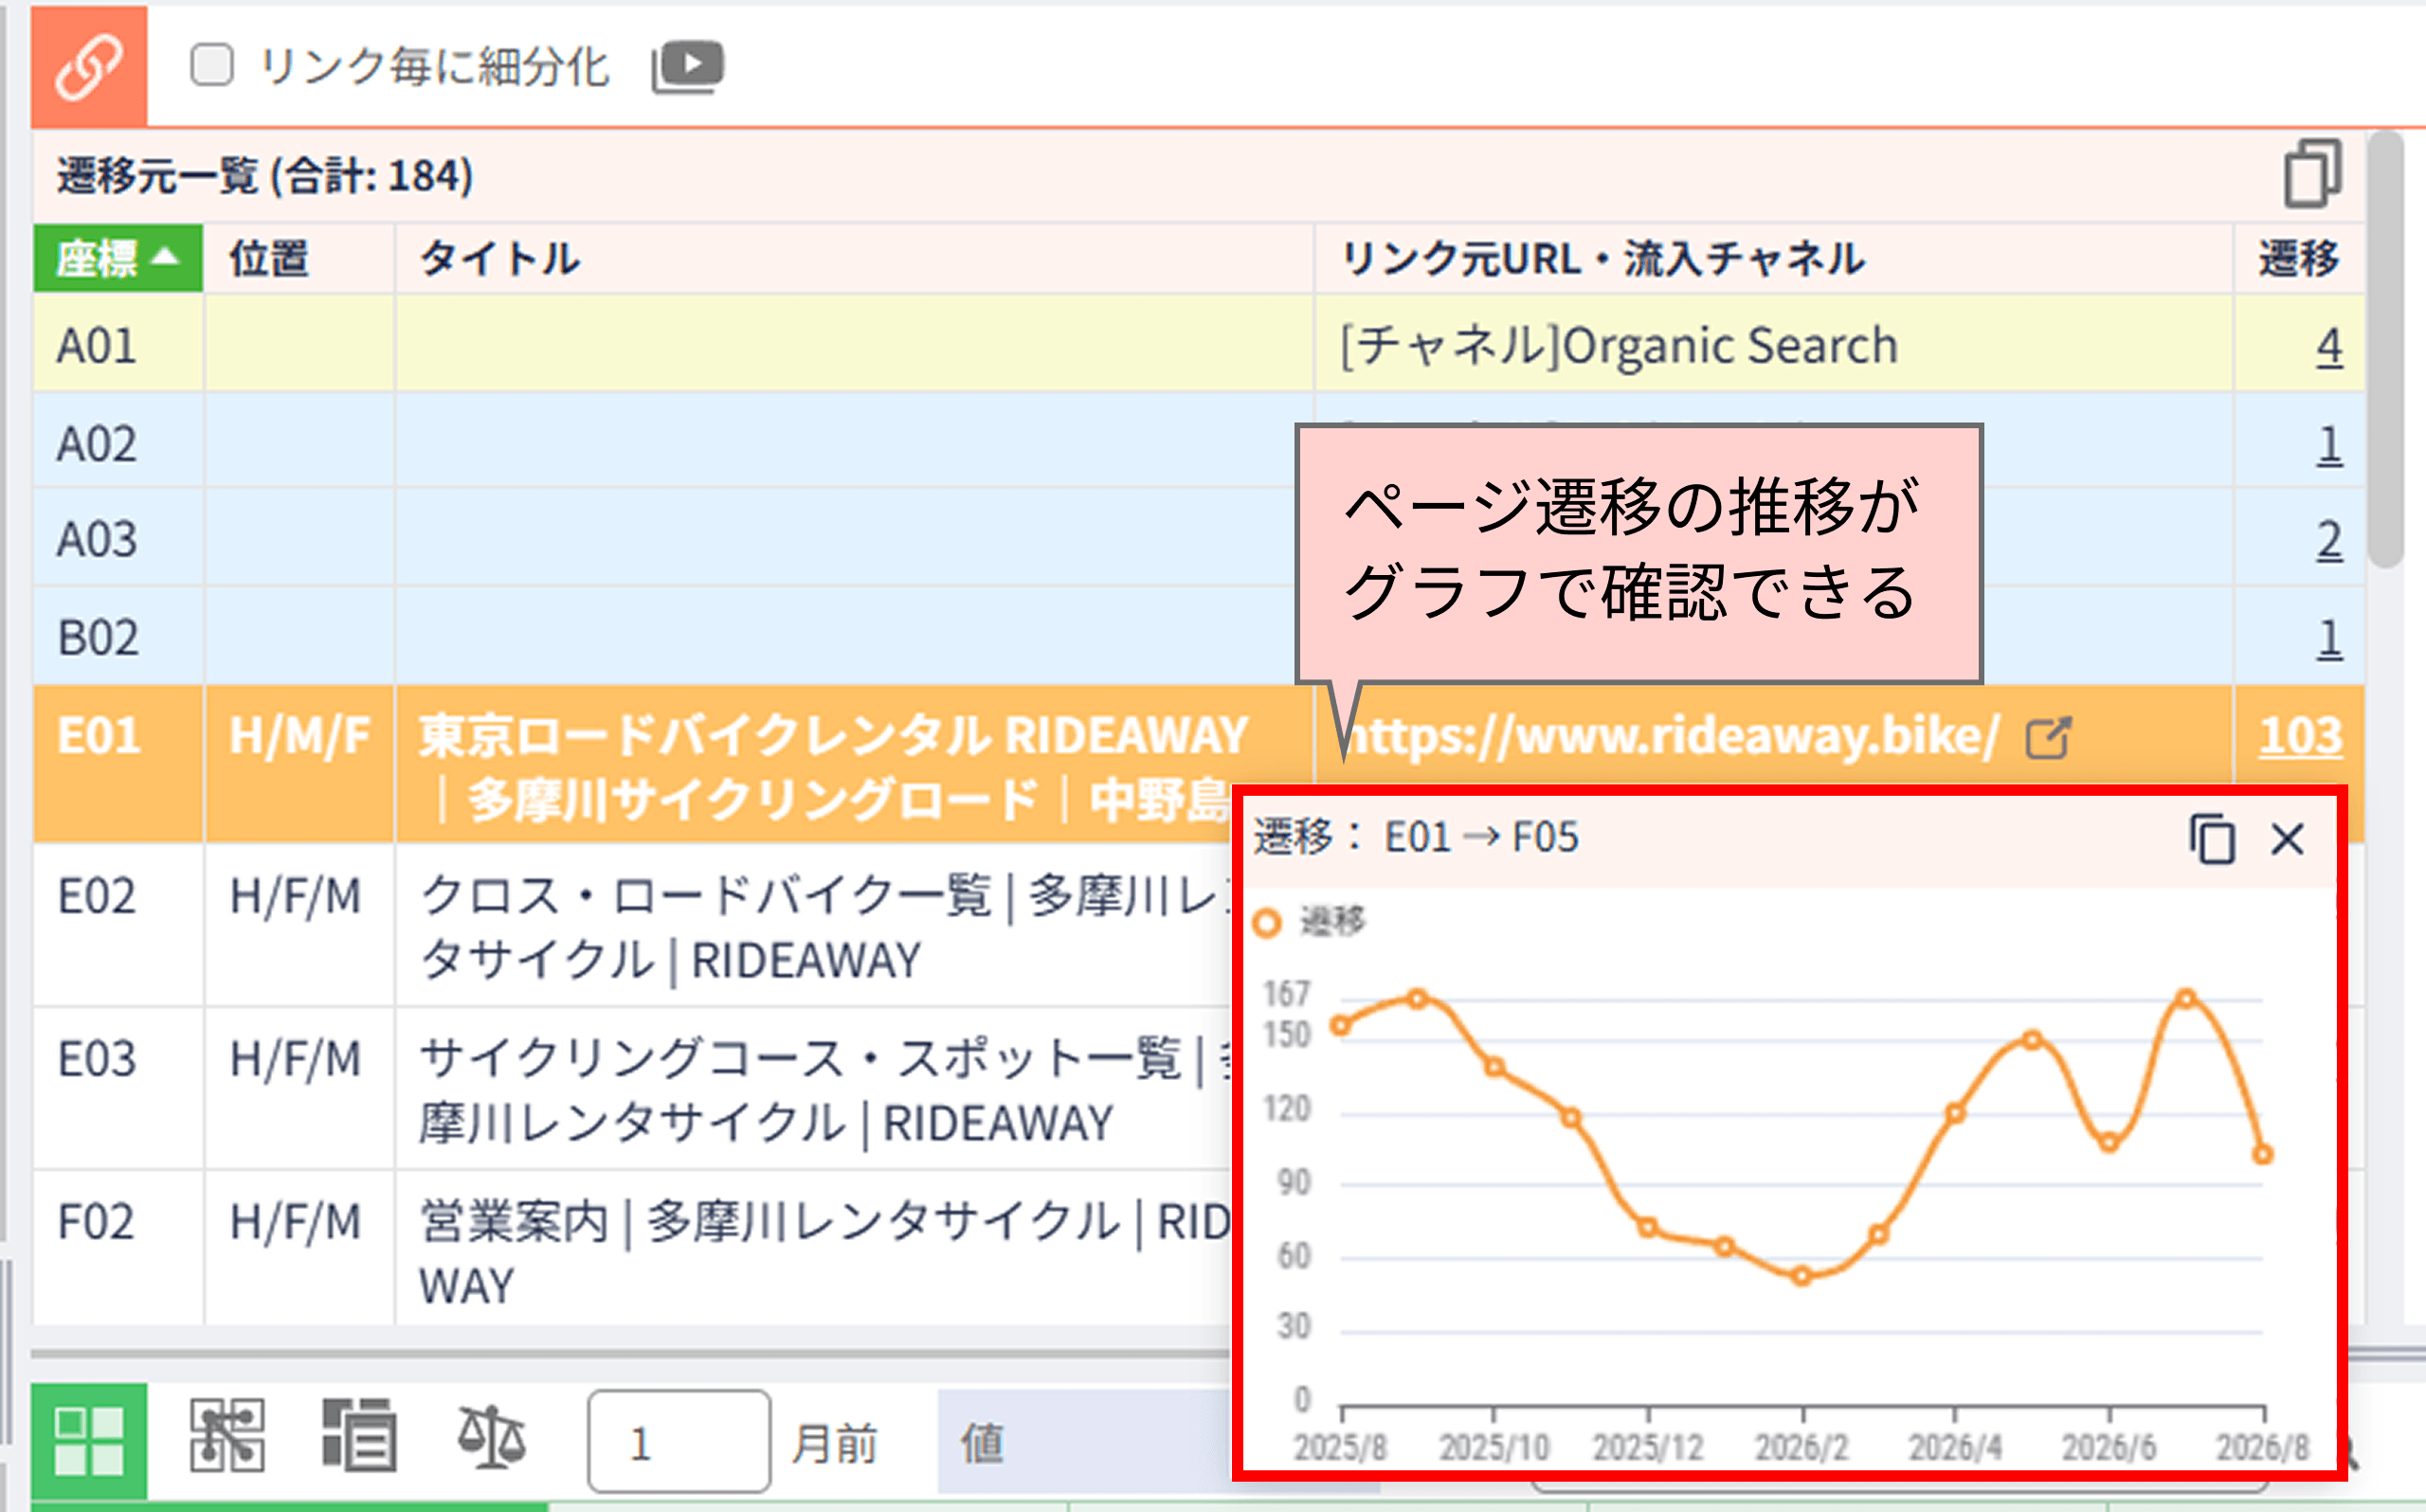Select the green grid view icon
The width and height of the screenshot is (2426, 1512).
(89, 1440)
